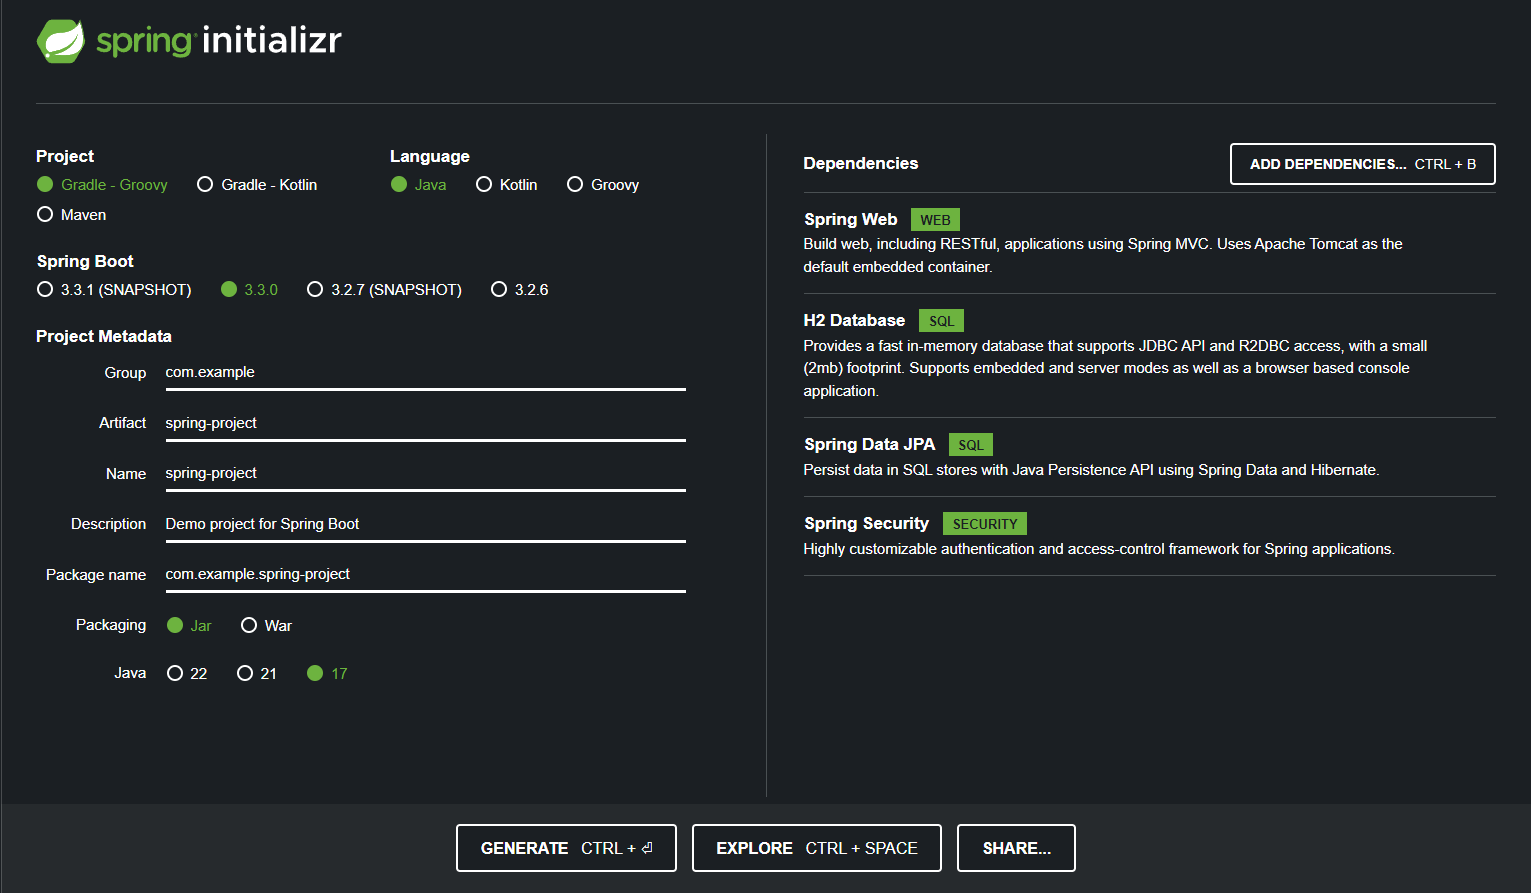The width and height of the screenshot is (1531, 893).
Task: Click the Spring Data JPA dependency title
Action: click(x=869, y=445)
